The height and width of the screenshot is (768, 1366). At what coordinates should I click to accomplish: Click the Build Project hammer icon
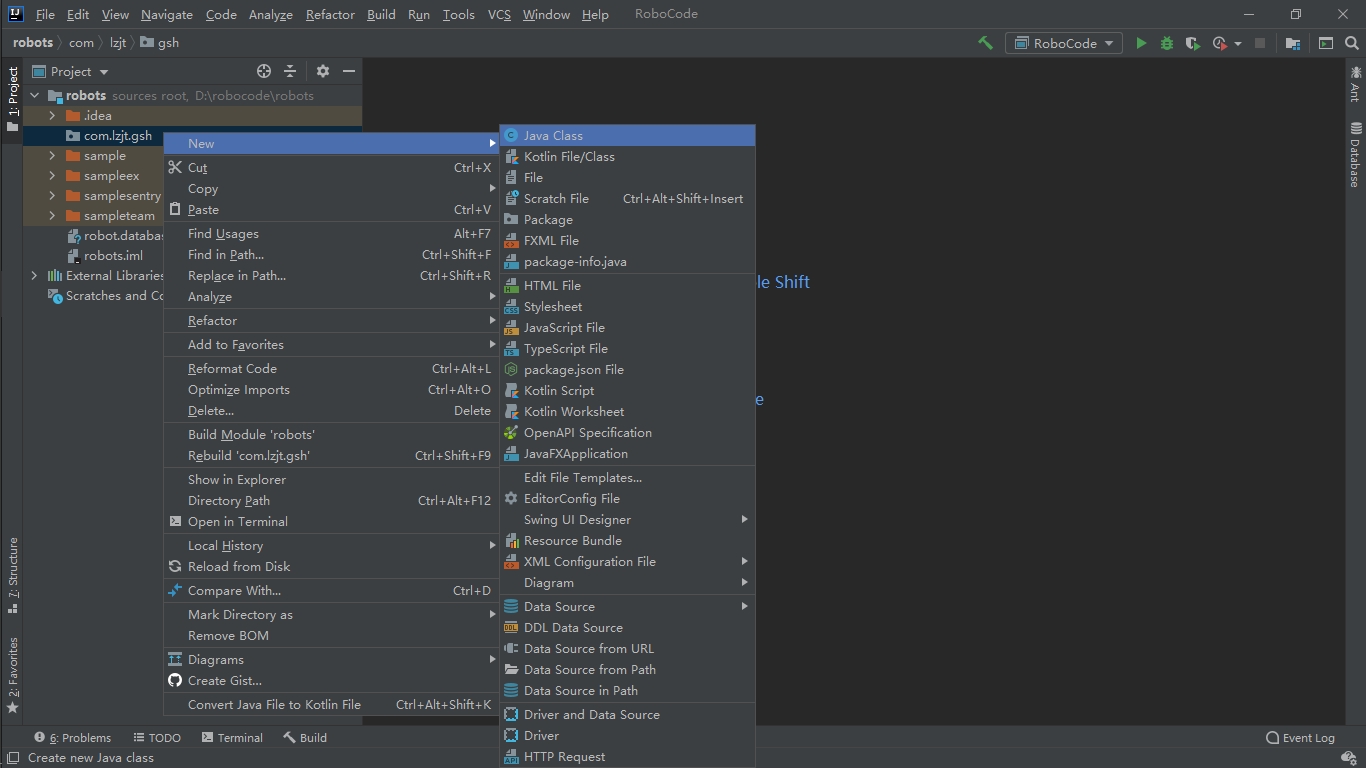[986, 43]
